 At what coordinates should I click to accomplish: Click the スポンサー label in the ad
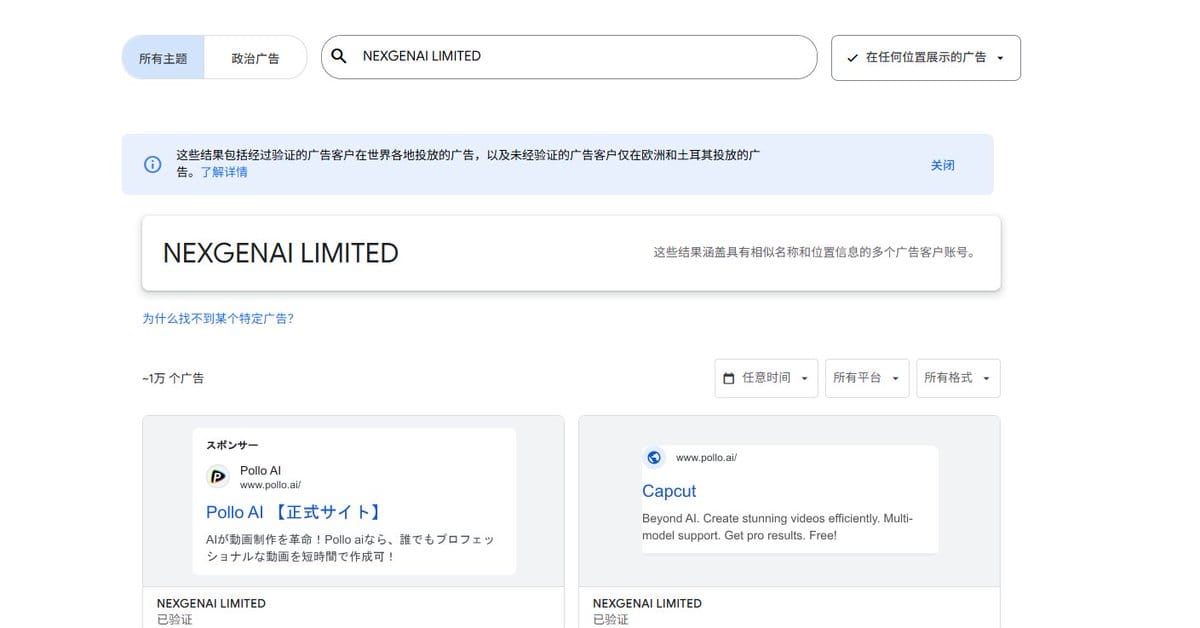(x=233, y=445)
